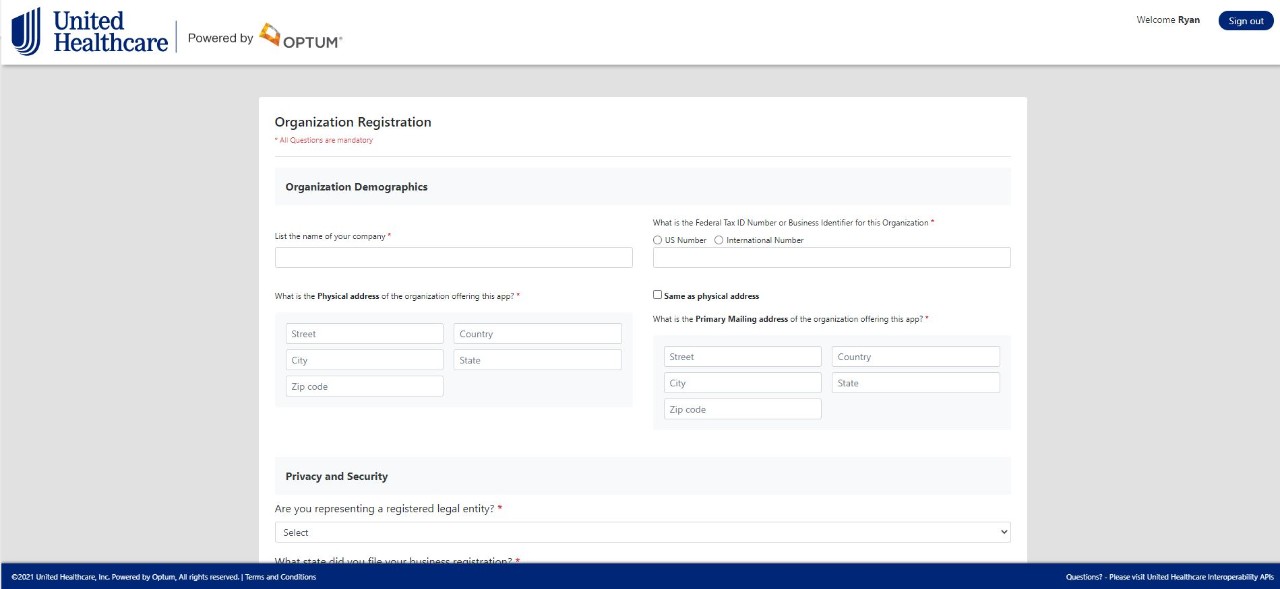
Task: Click the physical address Zip code field
Action: pos(364,386)
